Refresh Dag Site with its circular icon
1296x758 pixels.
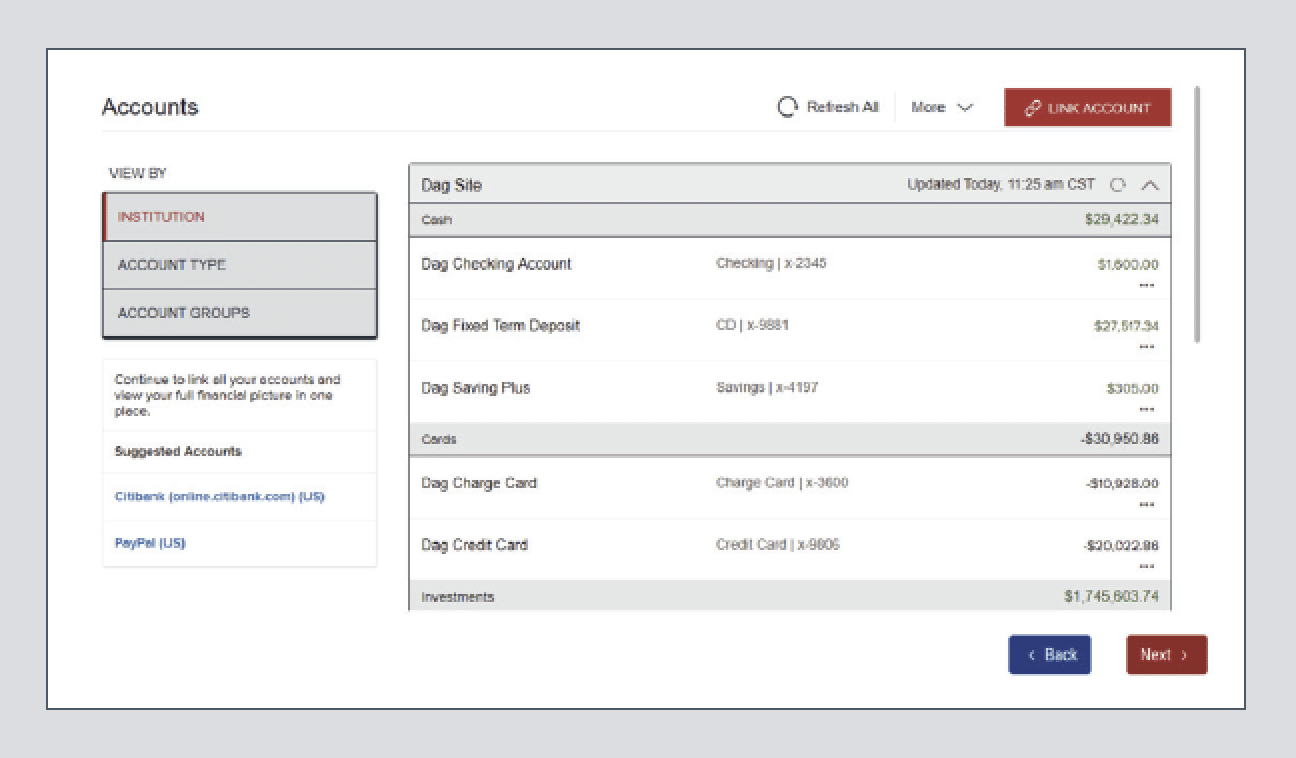tap(1119, 185)
